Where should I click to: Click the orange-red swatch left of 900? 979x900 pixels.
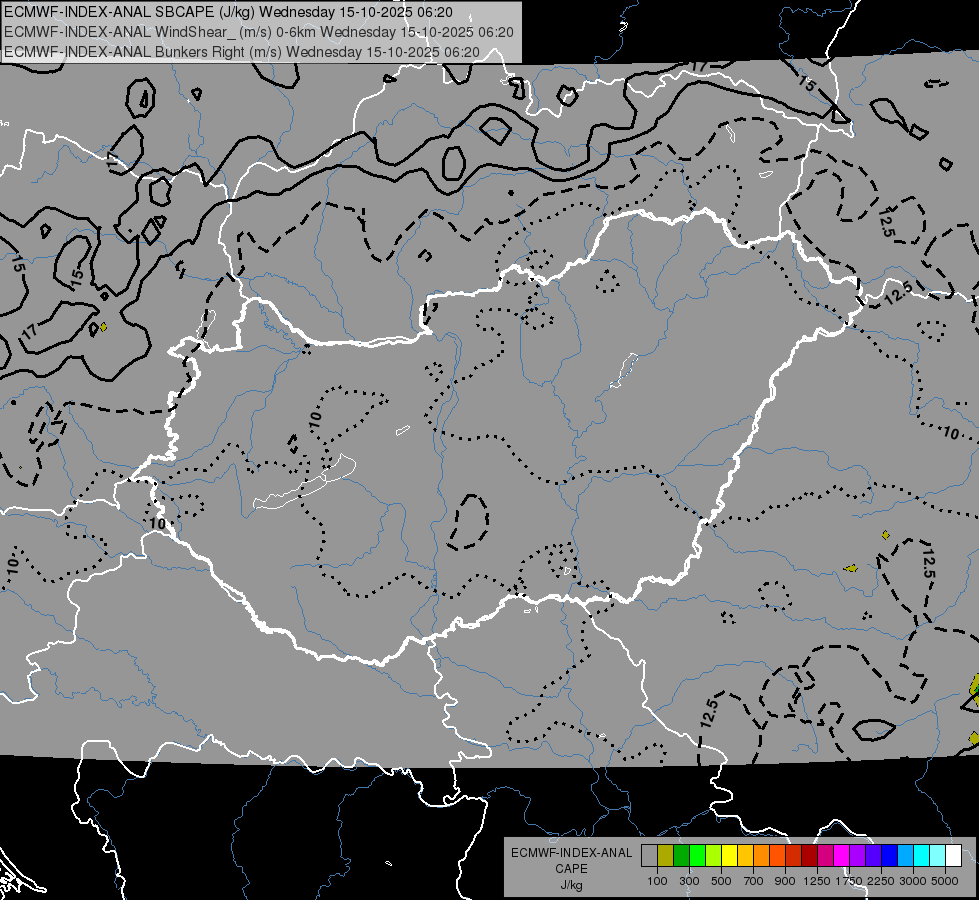(777, 856)
